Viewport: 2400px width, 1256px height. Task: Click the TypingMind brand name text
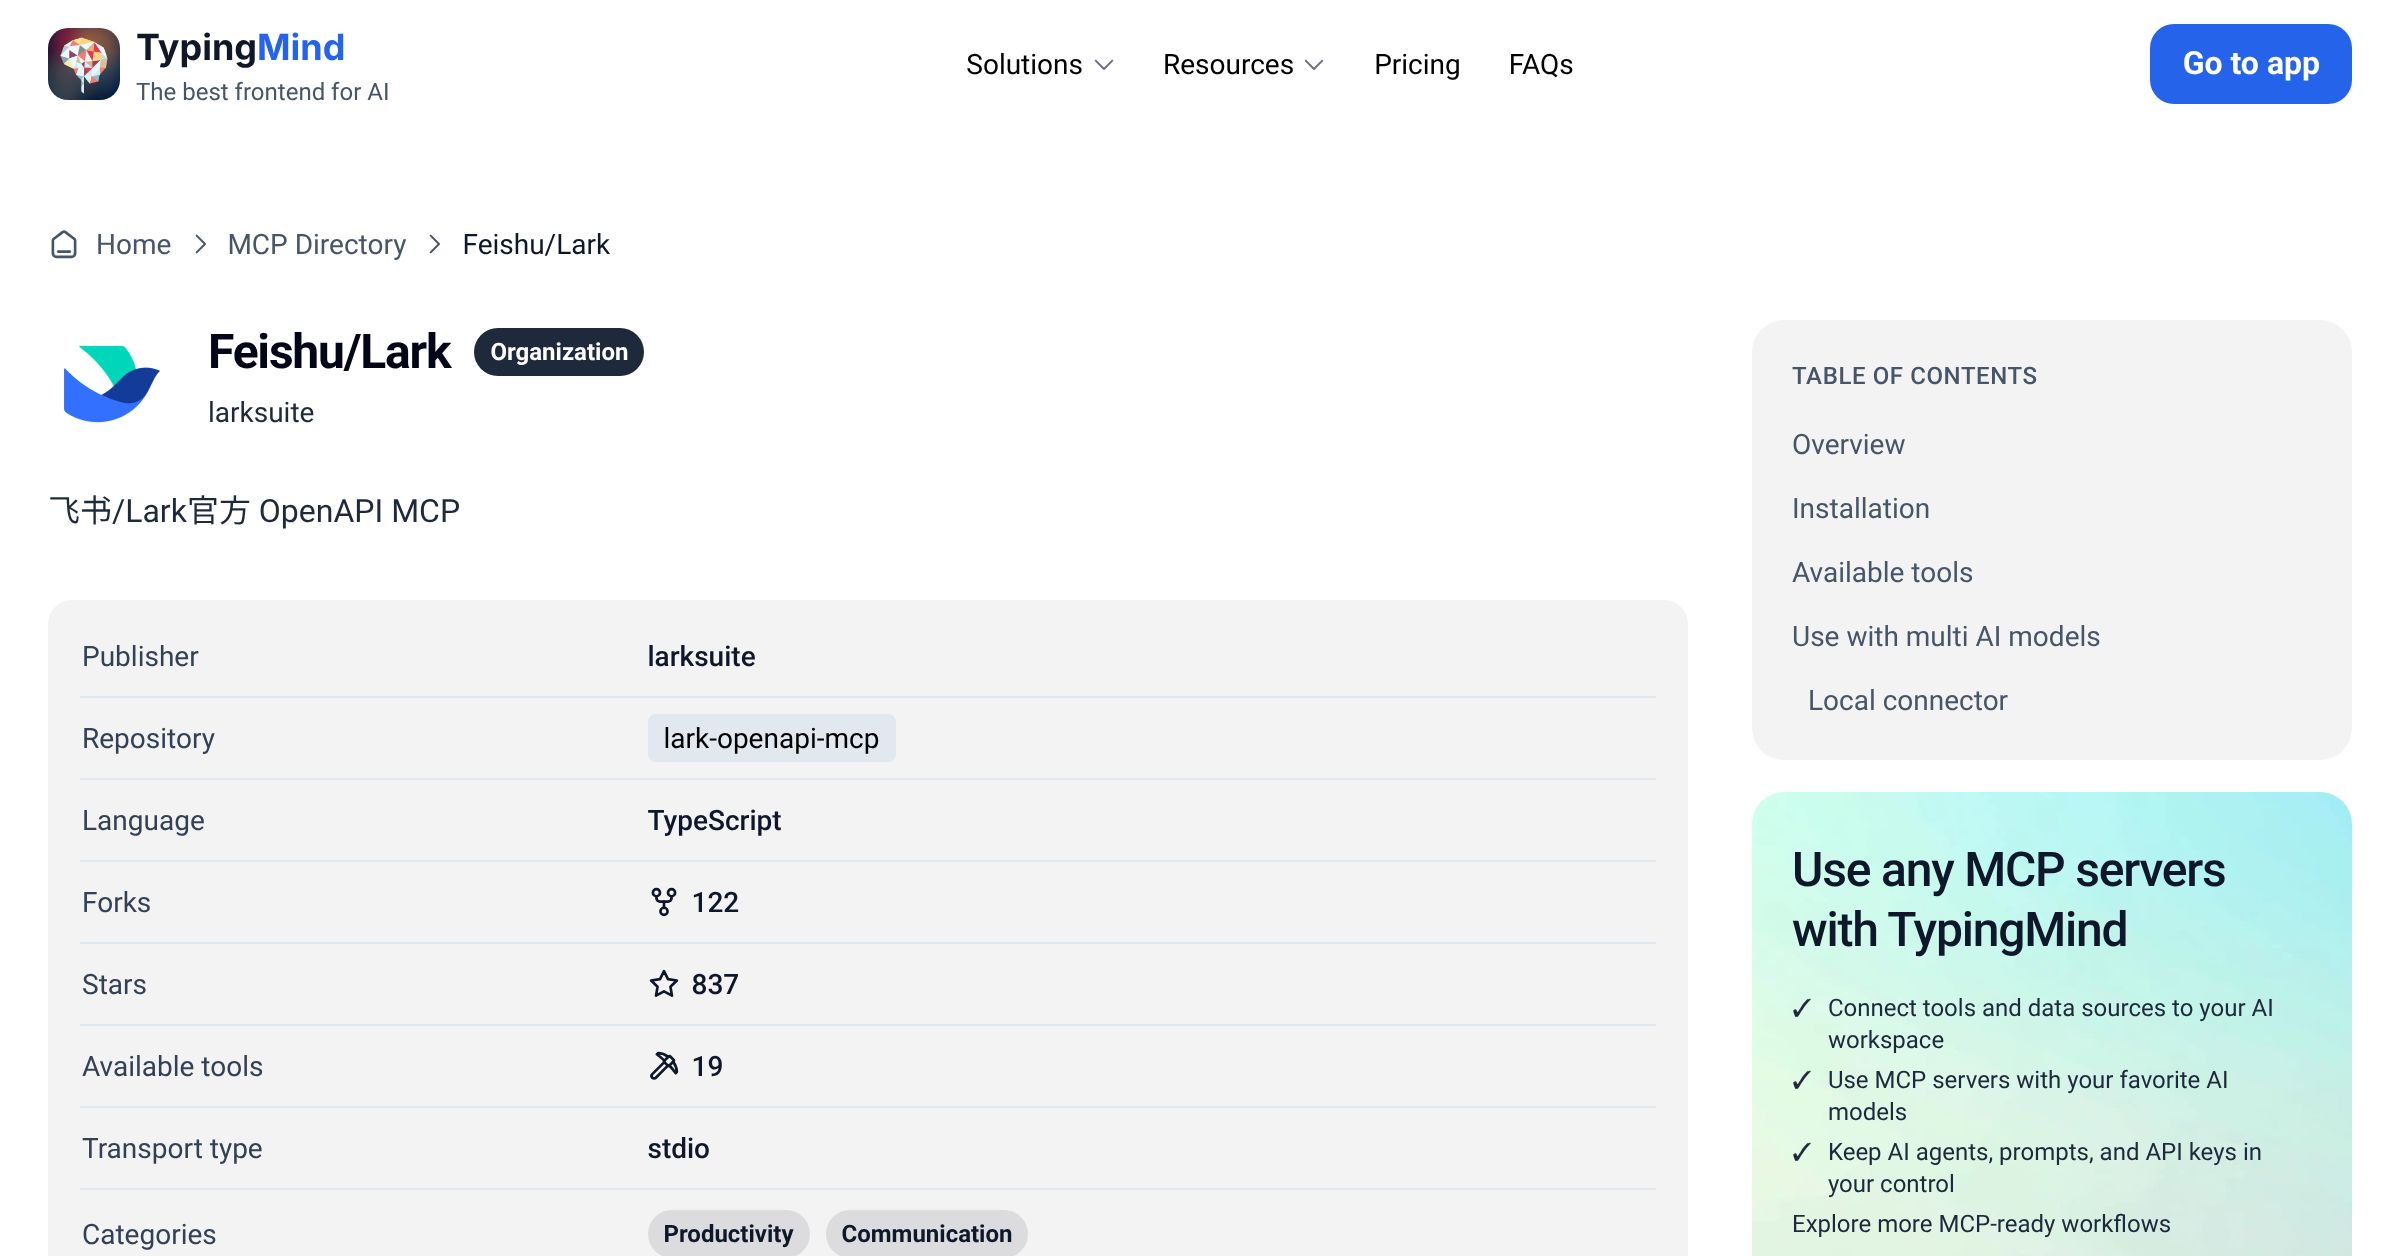coord(241,47)
